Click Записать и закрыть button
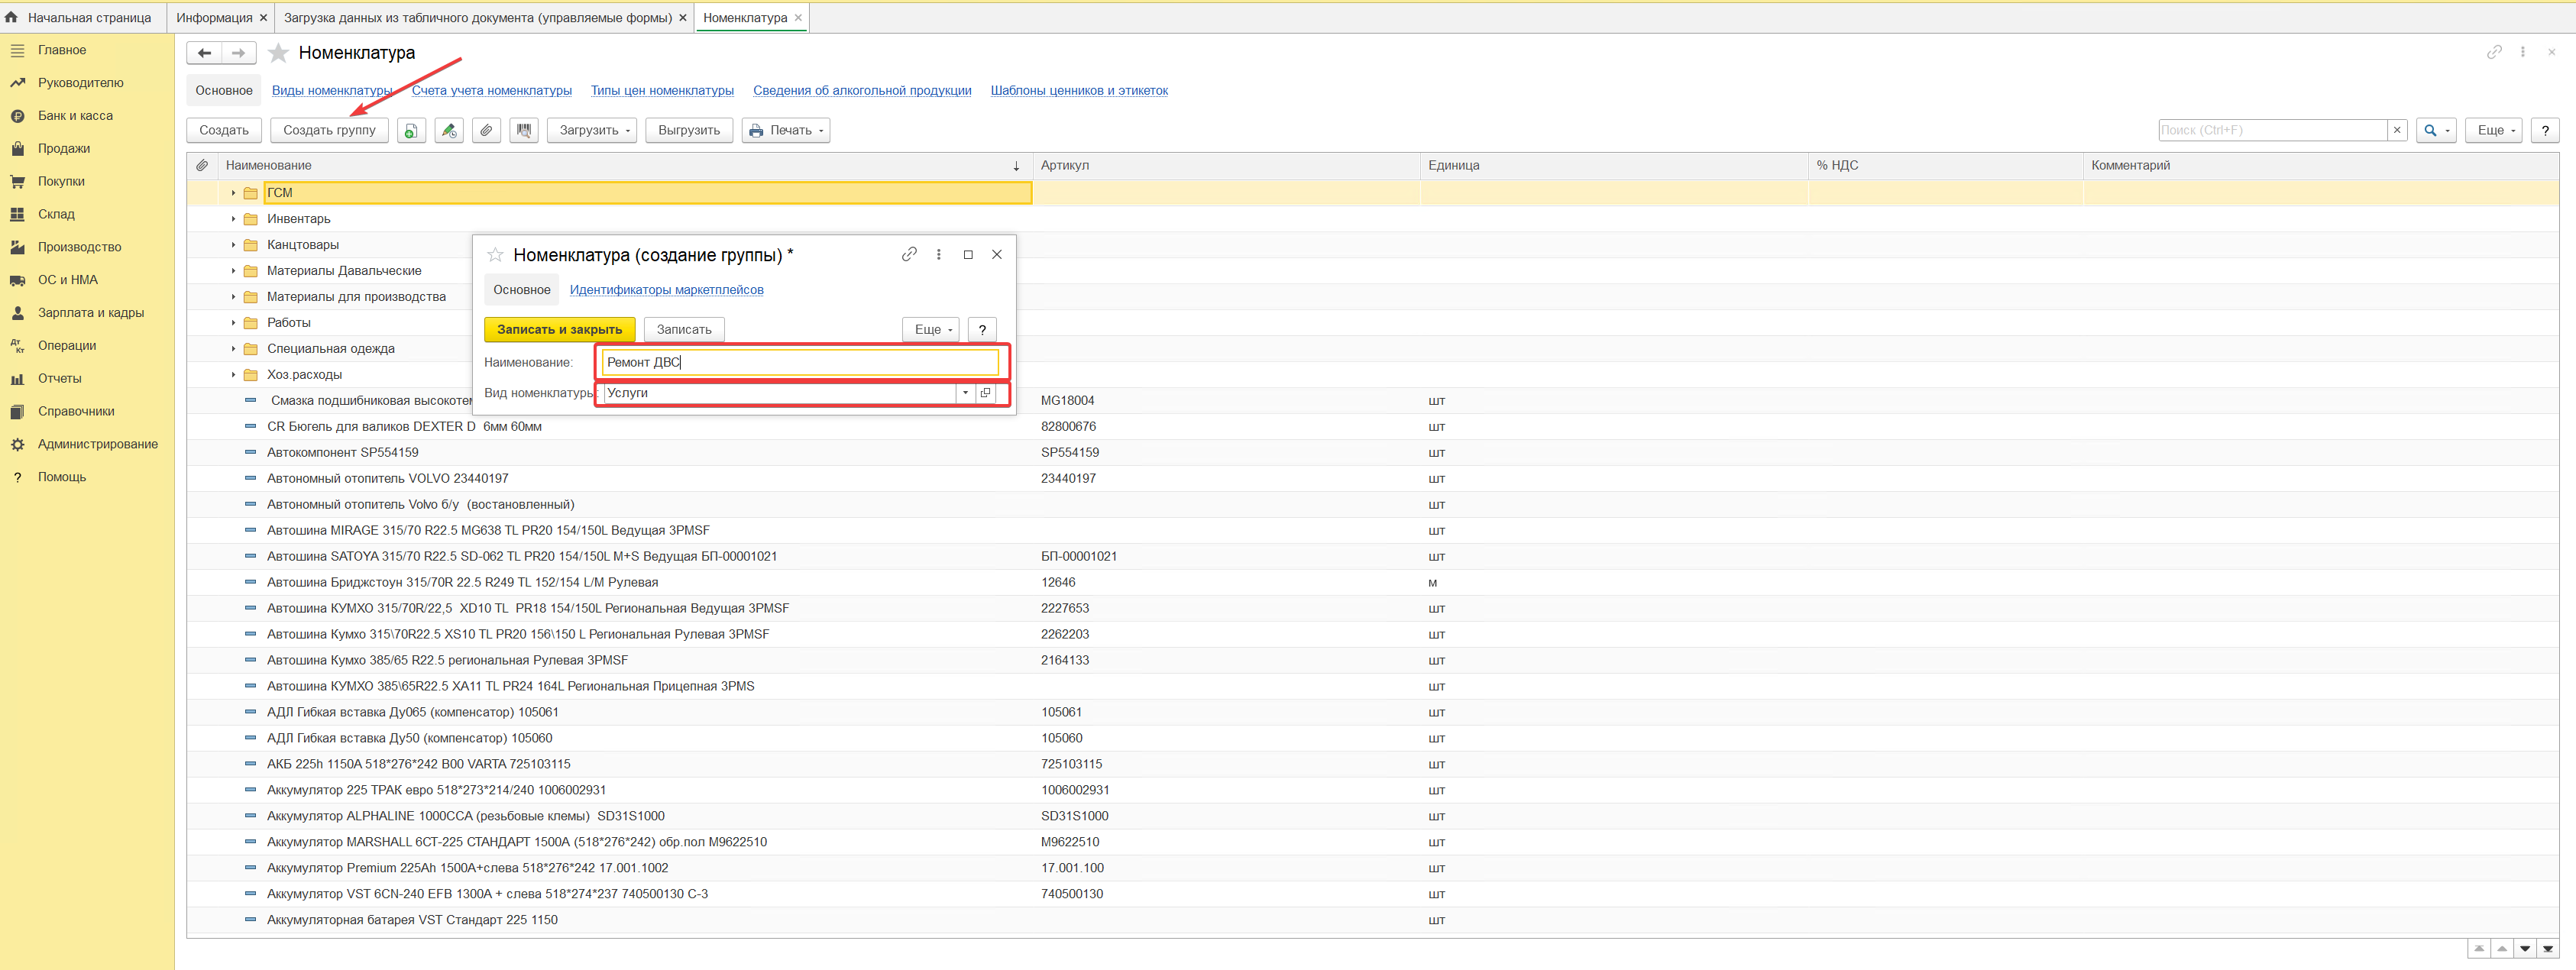Image resolution: width=2576 pixels, height=970 pixels. point(559,329)
